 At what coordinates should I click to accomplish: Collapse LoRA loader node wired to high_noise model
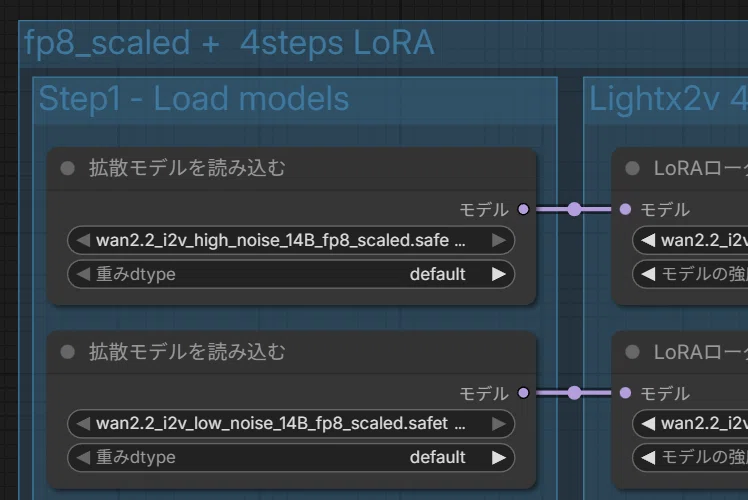632,168
